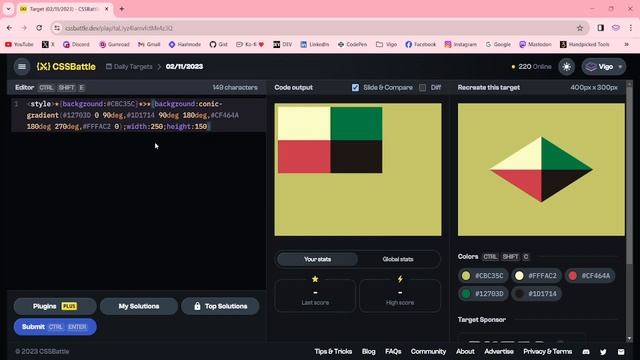This screenshot has height=360, width=640.
Task: Open the Vigo user profile dropdown
Action: 604,67
